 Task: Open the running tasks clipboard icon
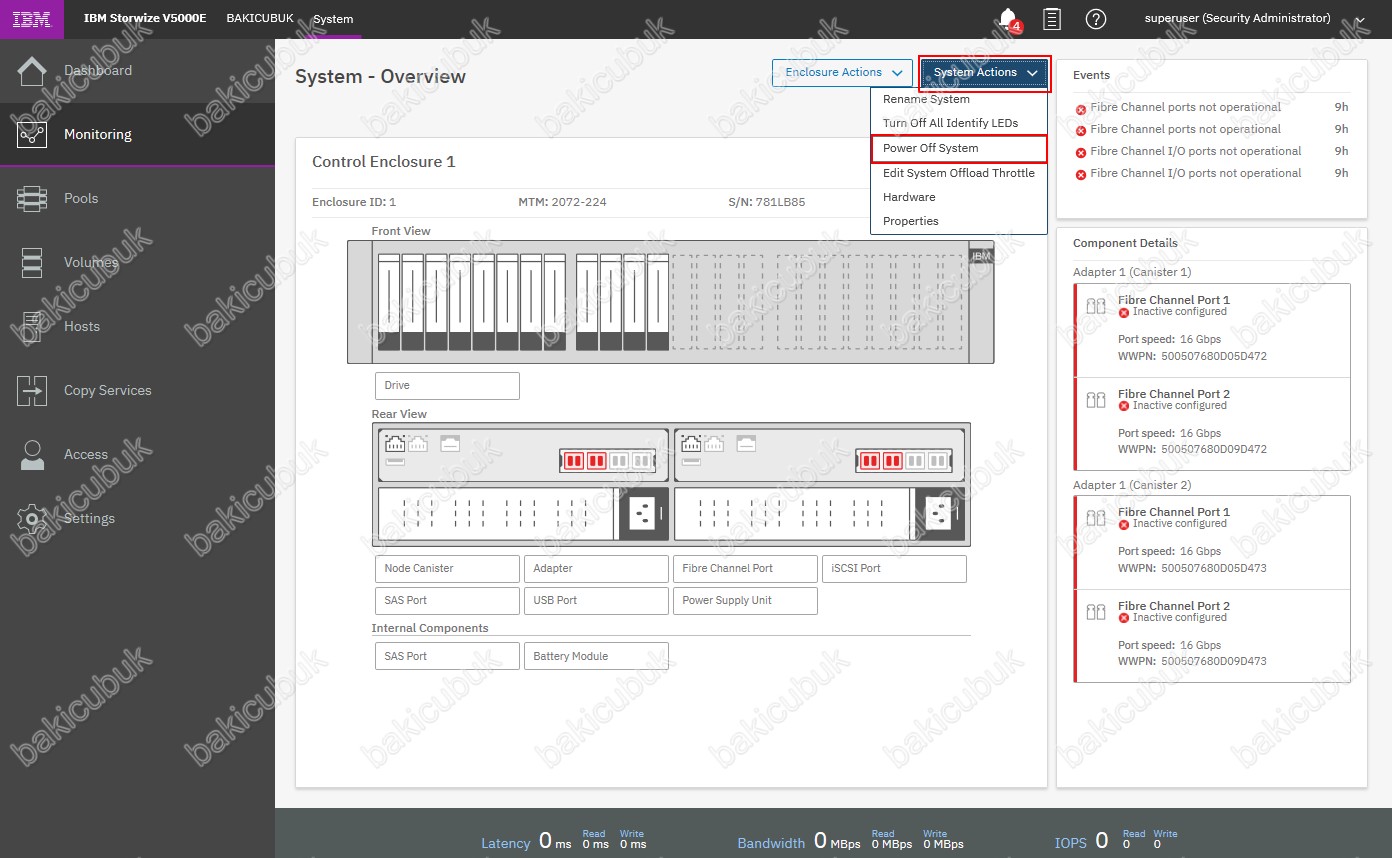pyautogui.click(x=1051, y=19)
